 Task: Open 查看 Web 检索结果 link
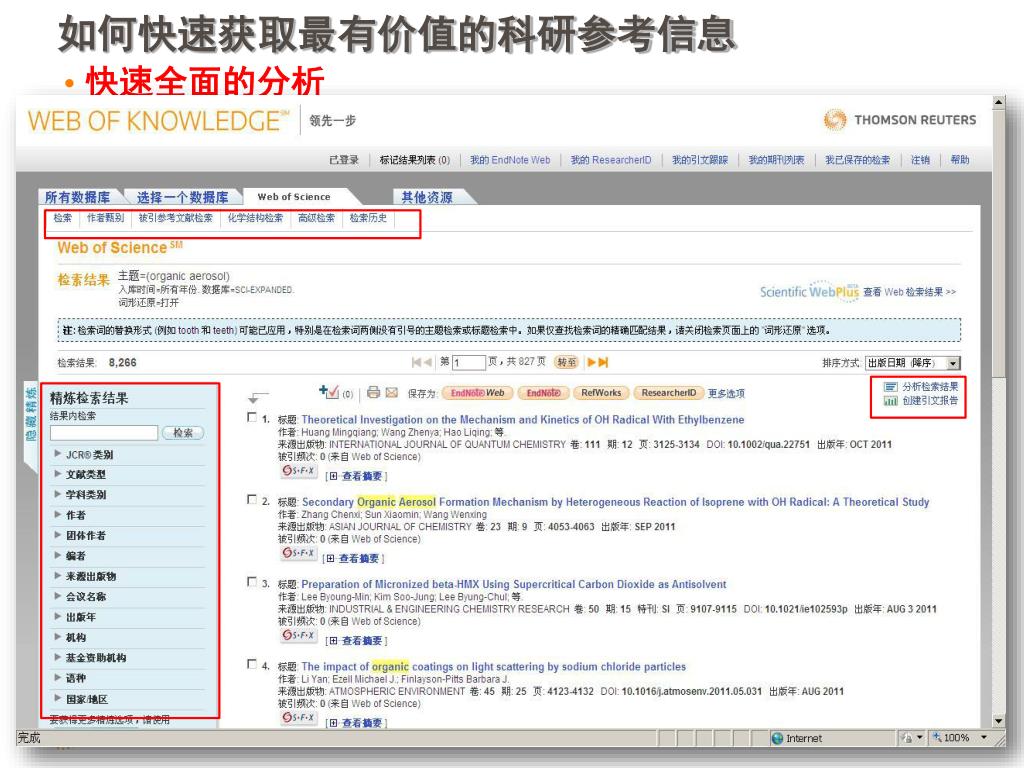909,292
